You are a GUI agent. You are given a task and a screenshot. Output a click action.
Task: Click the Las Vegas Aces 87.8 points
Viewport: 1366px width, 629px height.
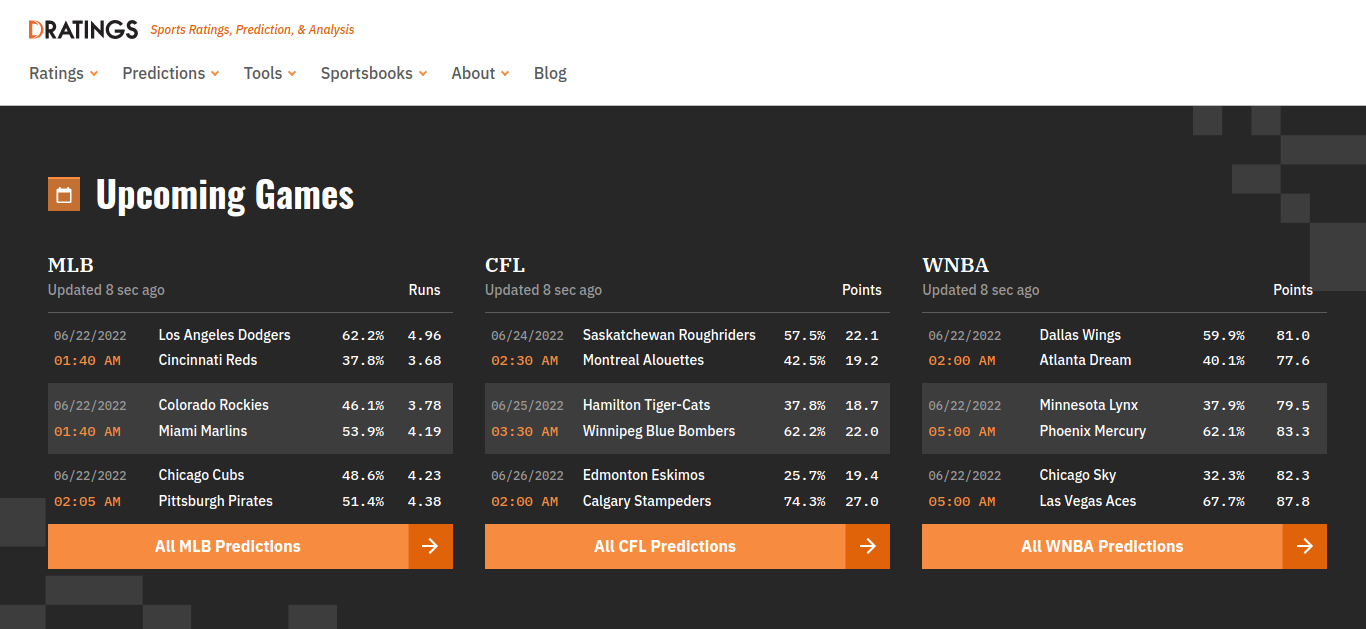click(1293, 501)
